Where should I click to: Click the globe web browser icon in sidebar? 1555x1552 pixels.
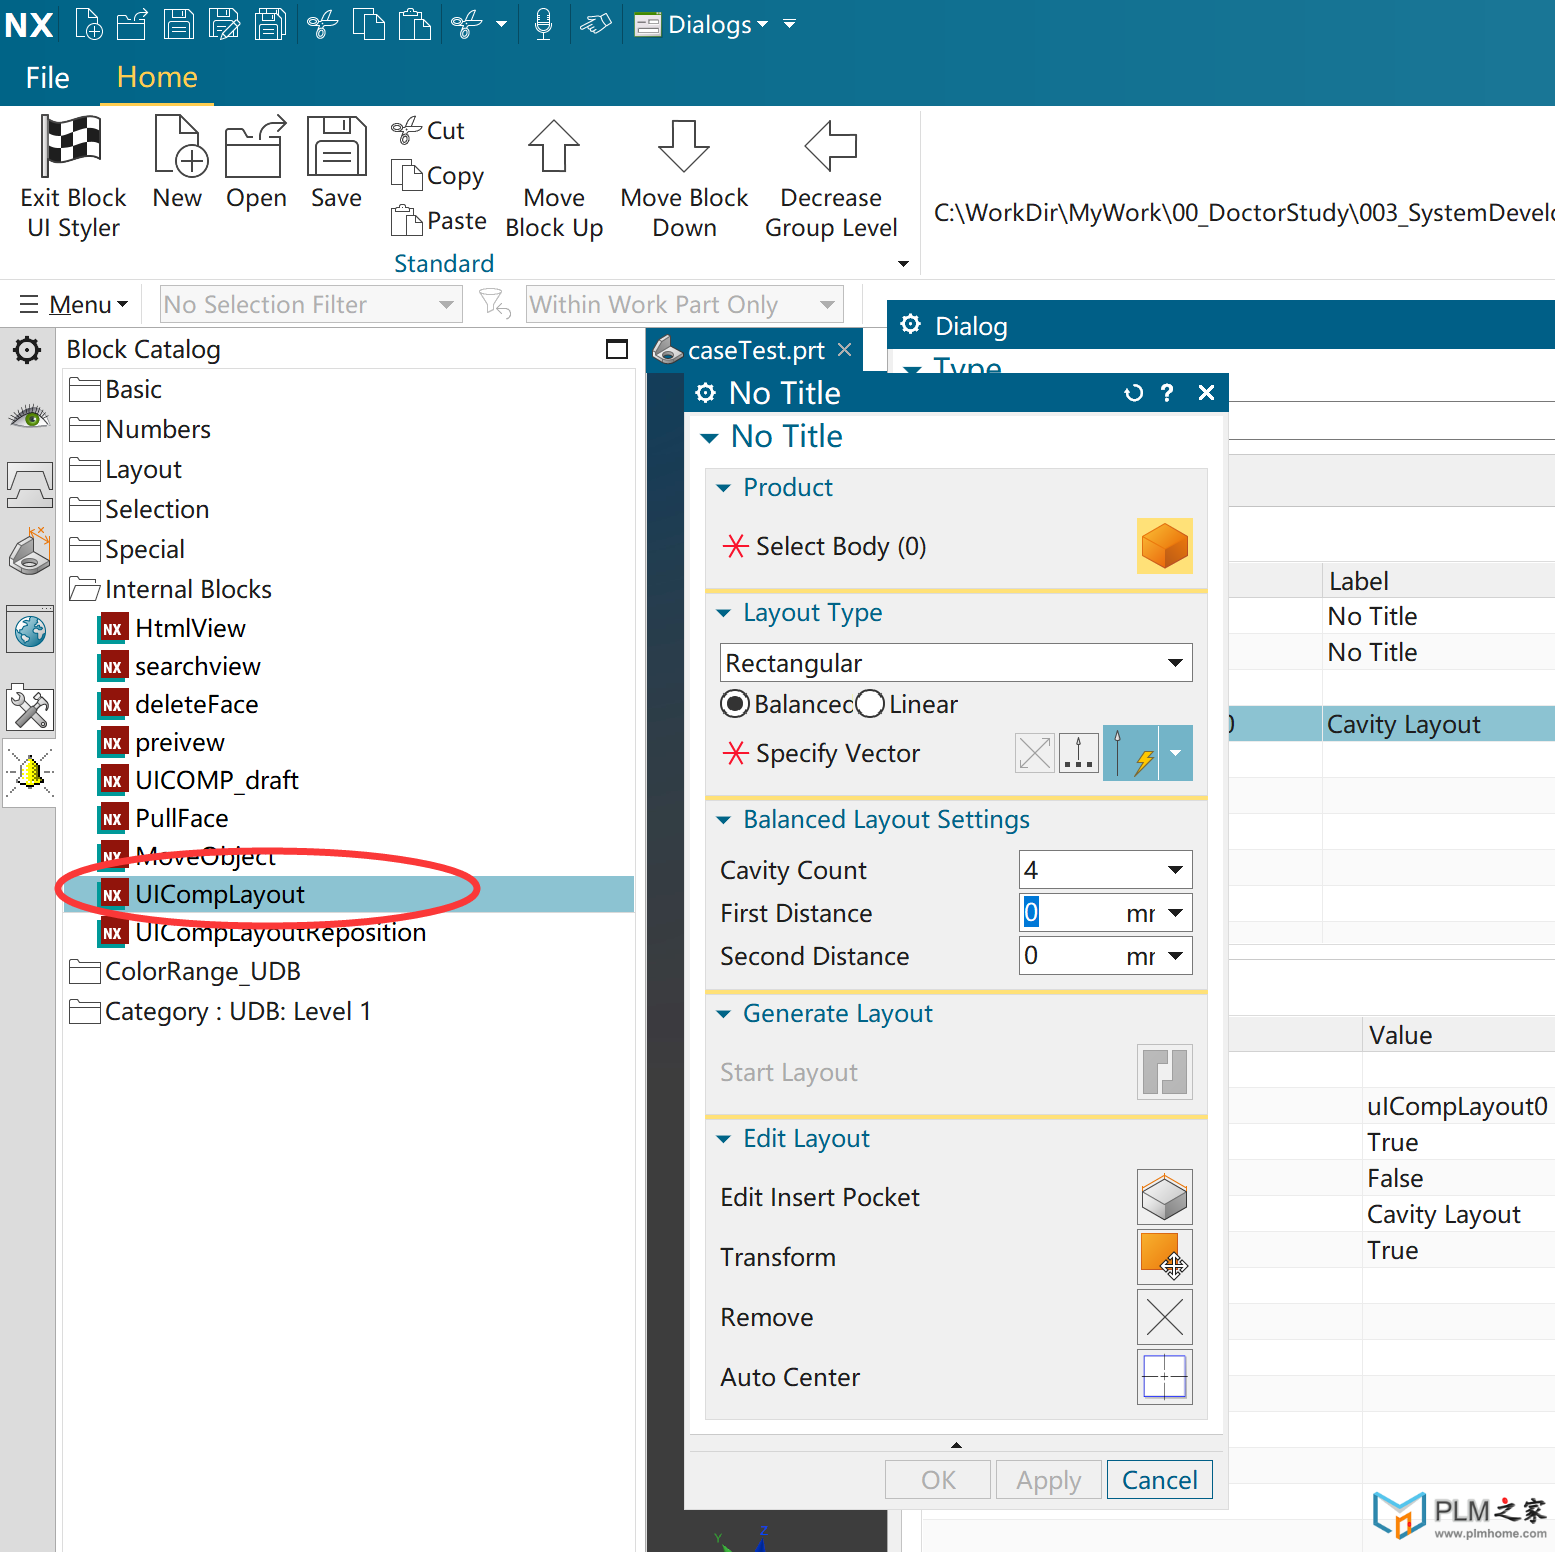point(30,631)
